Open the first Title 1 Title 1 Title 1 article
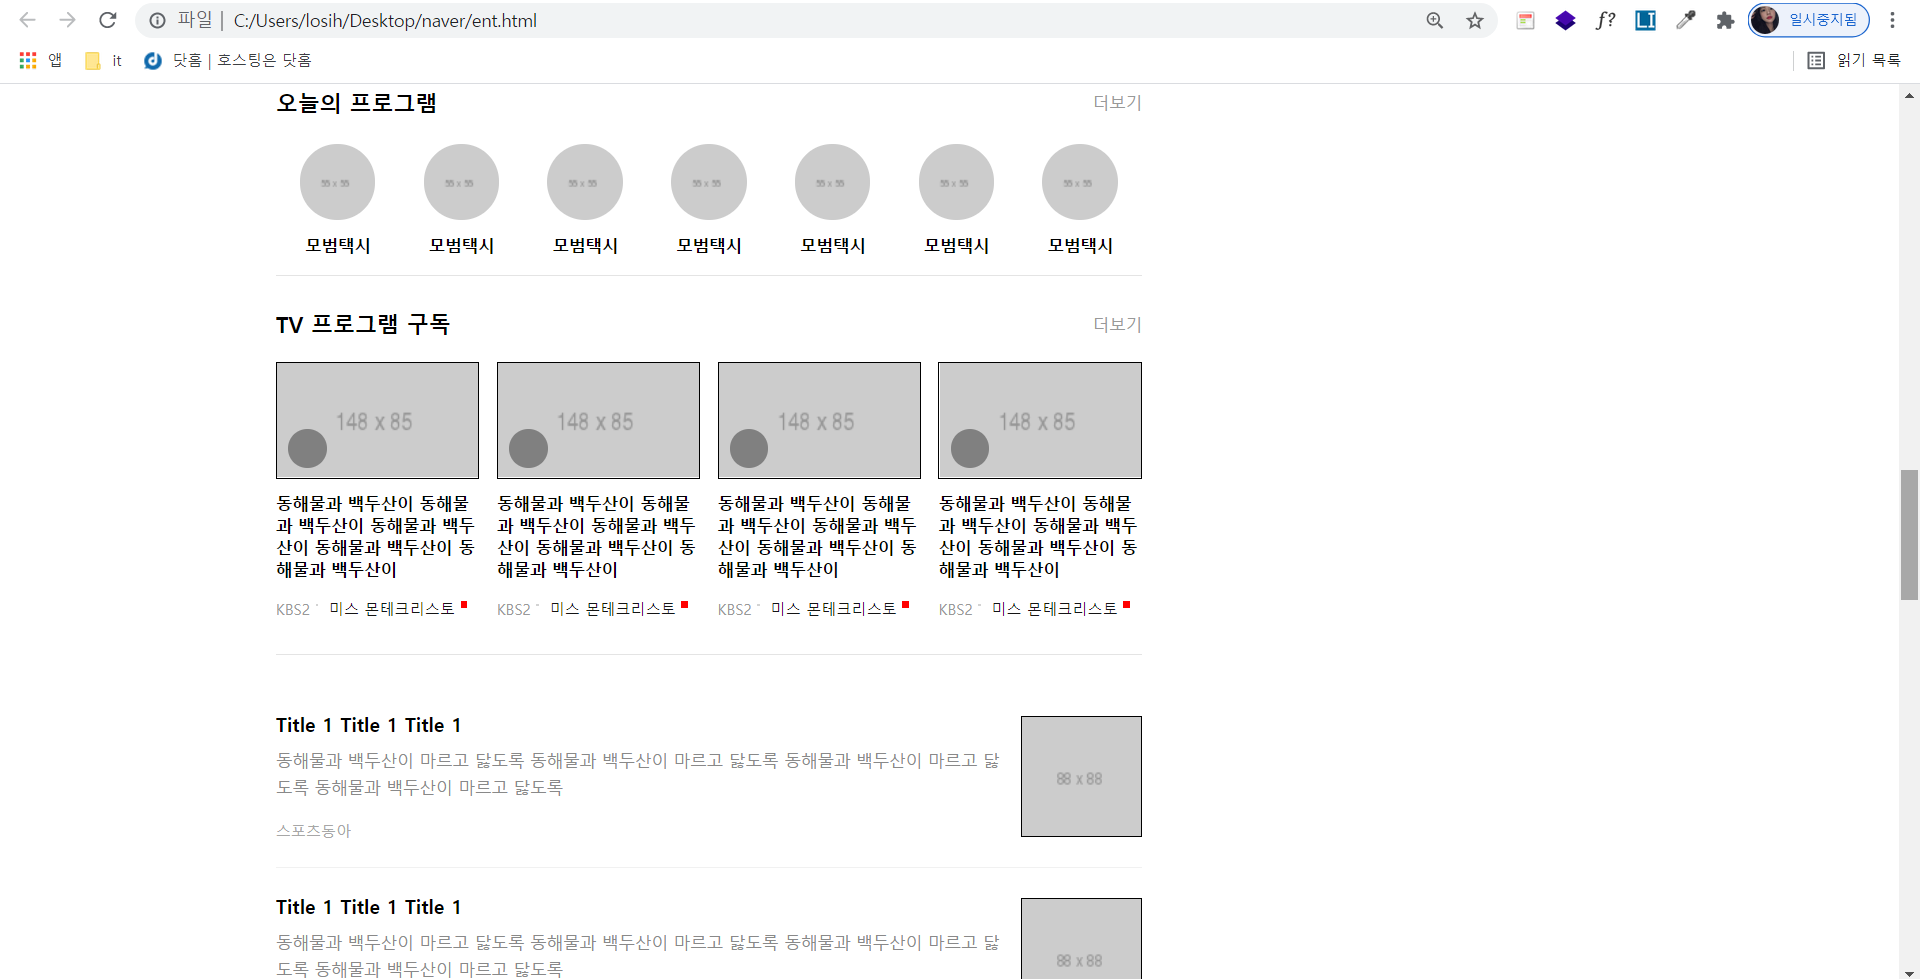 point(369,725)
